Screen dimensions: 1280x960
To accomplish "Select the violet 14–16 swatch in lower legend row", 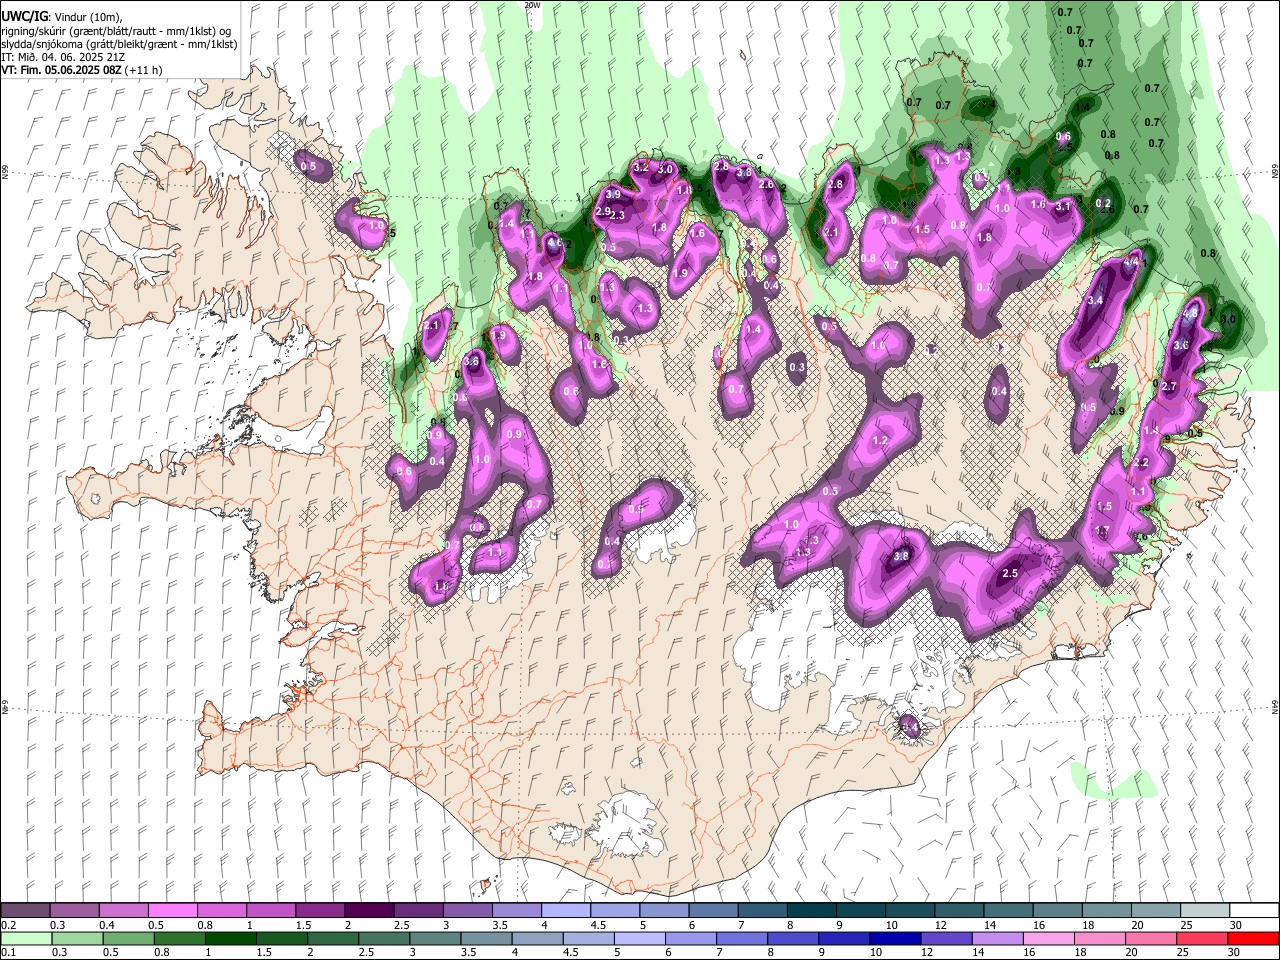I will tap(998, 939).
